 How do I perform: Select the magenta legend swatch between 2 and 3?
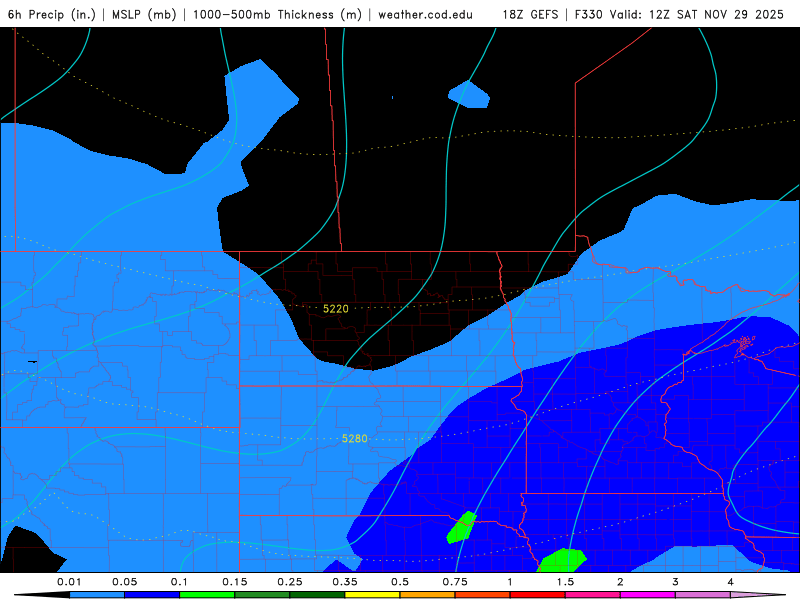[x=648, y=595]
